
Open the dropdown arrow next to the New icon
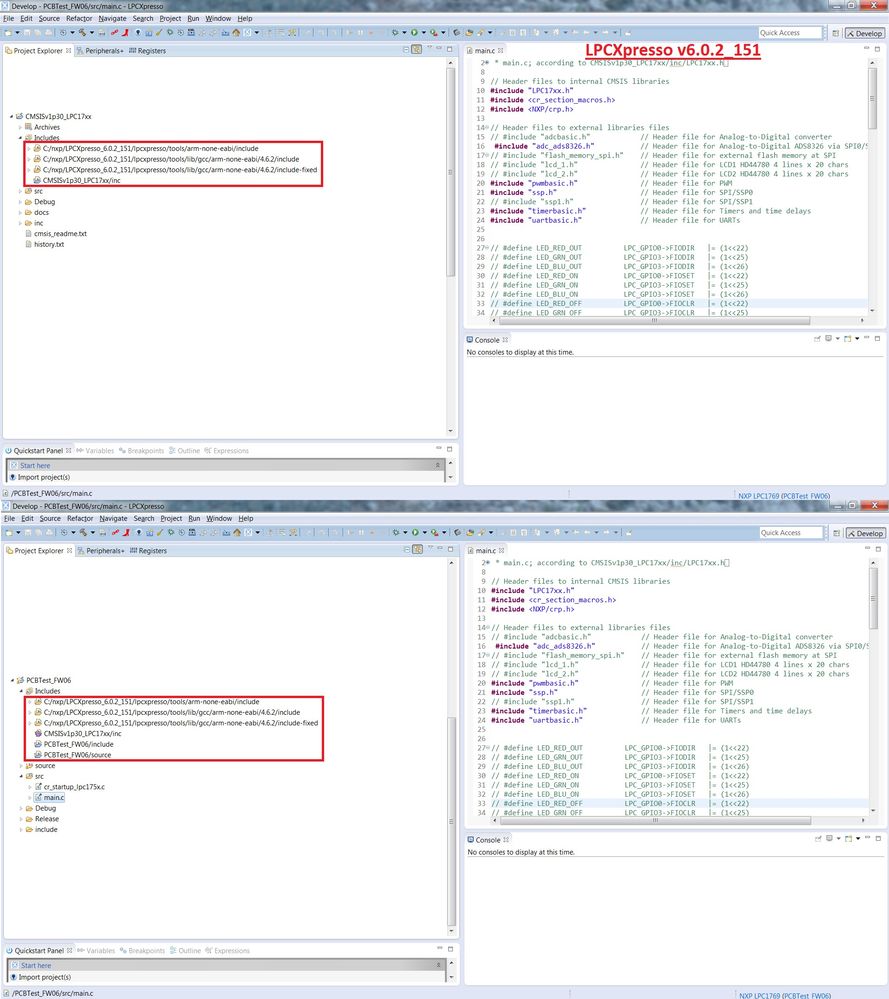coord(17,33)
